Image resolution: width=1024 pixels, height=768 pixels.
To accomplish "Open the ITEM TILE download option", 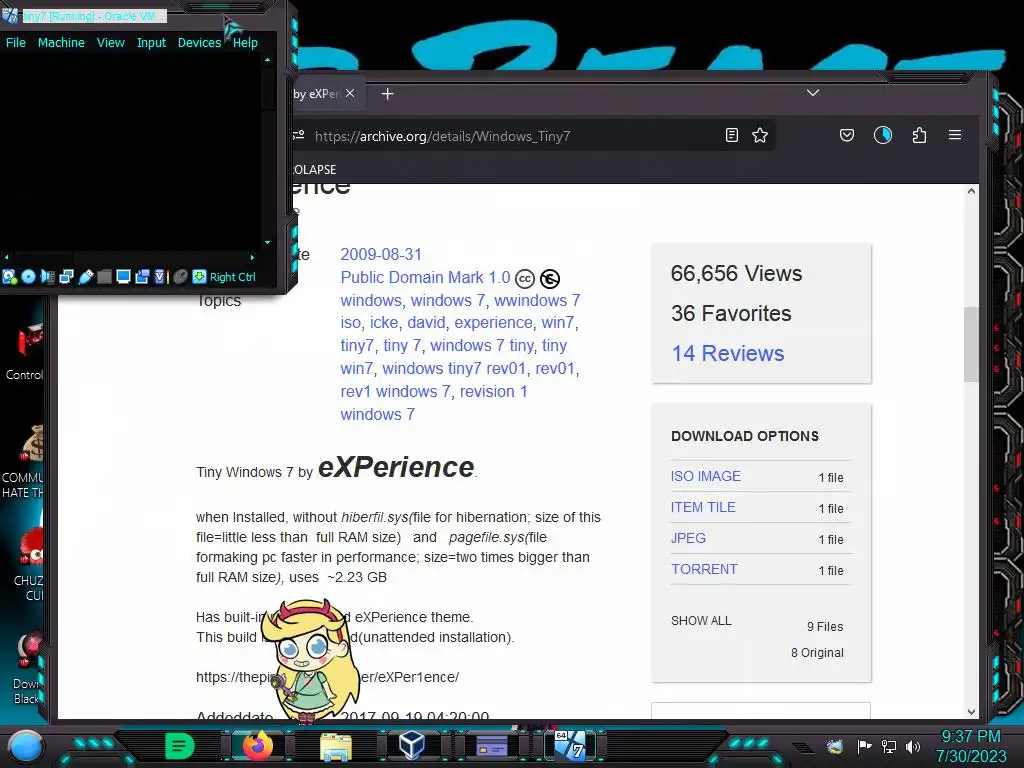I will [x=703, y=507].
